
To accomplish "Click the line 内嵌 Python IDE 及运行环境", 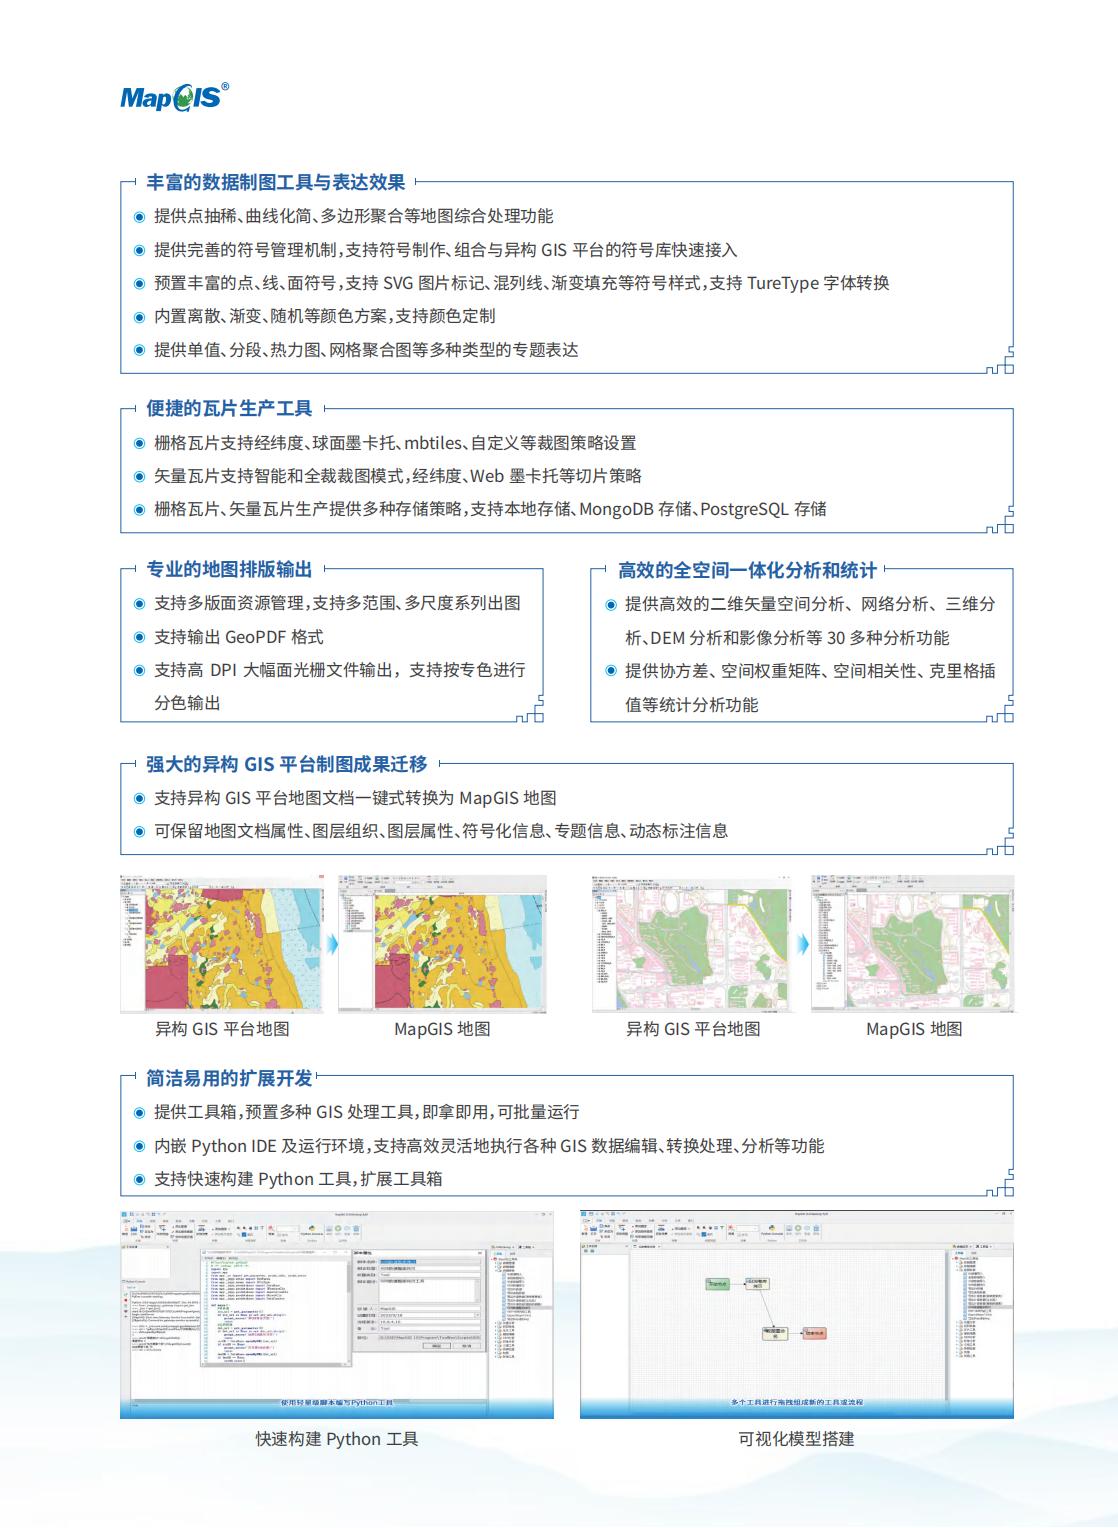I will [x=489, y=1146].
